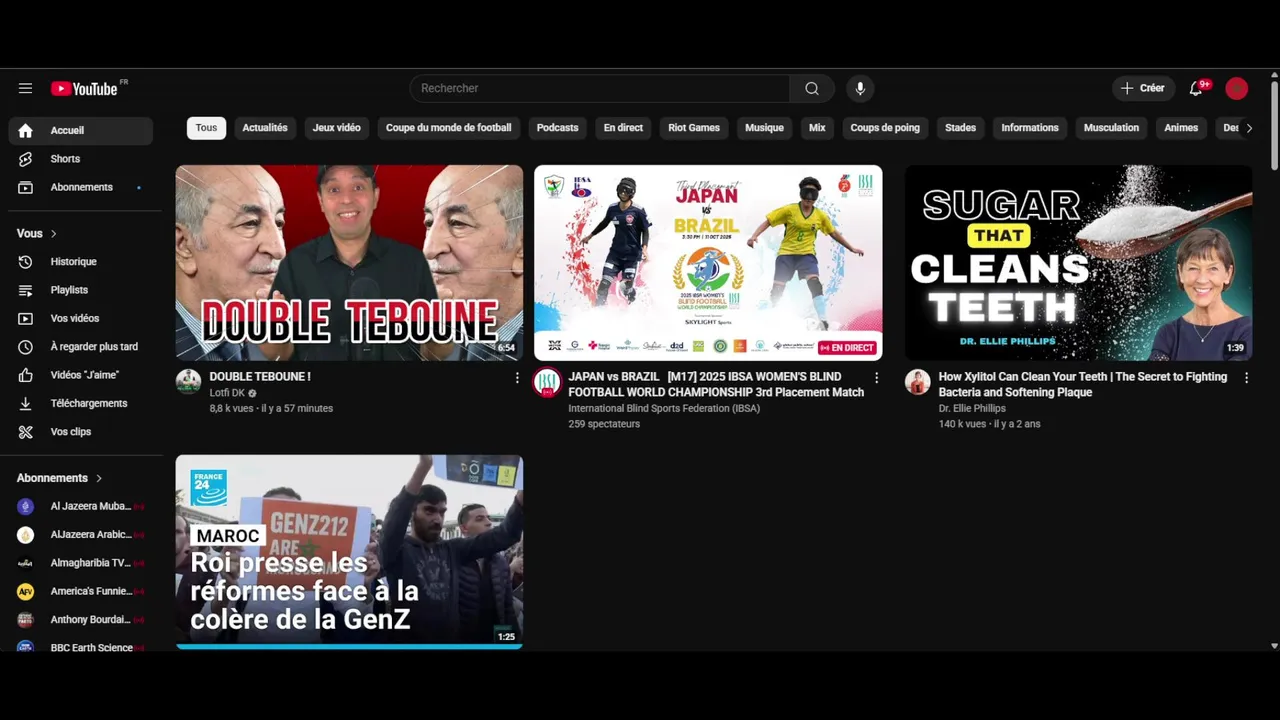Select the Mix filter chip
The image size is (1280, 720).
[817, 128]
